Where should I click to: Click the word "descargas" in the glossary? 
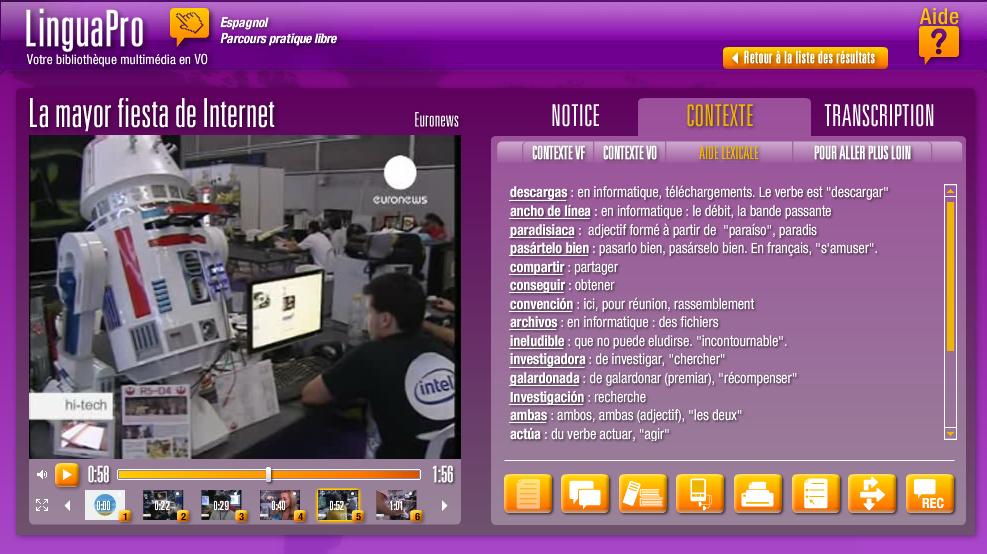click(x=538, y=193)
